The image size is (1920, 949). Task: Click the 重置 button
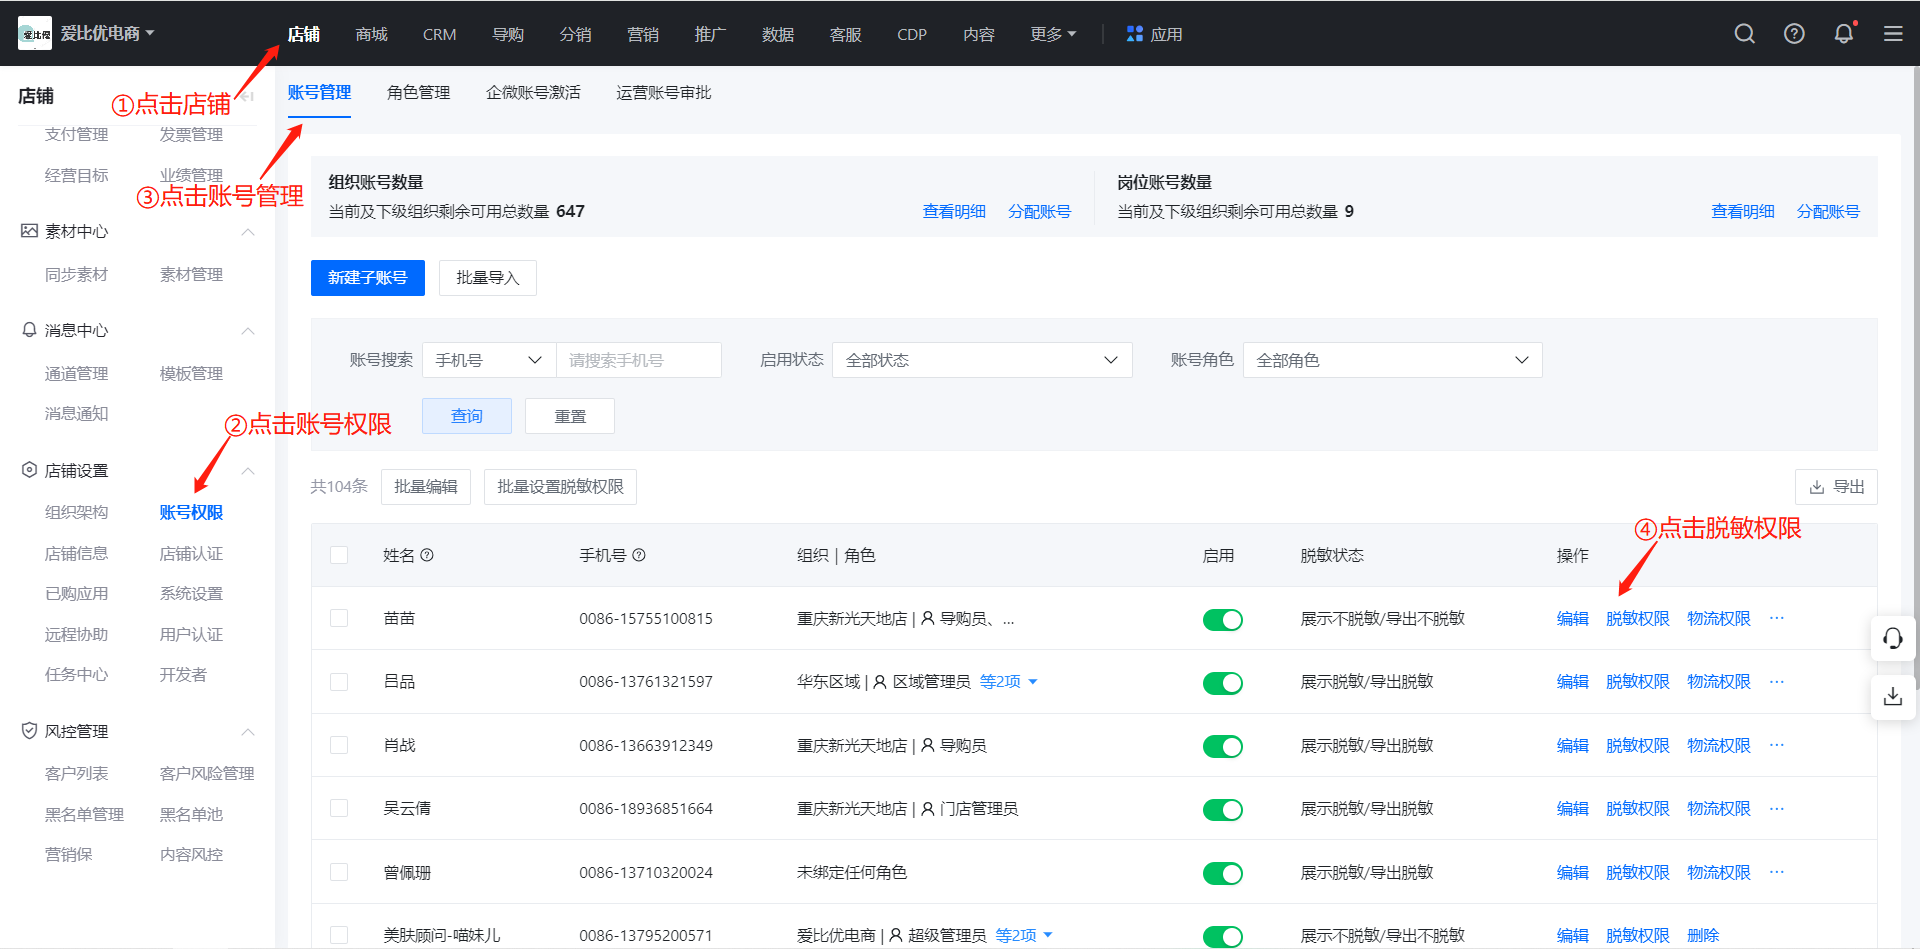(570, 416)
